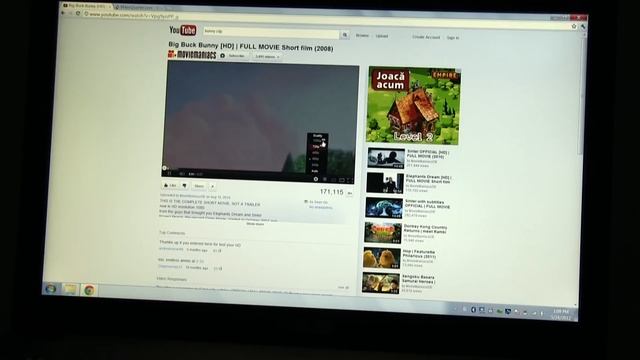The width and height of the screenshot is (640, 360).
Task: Click the bookmark star icon
Action: 573,26
